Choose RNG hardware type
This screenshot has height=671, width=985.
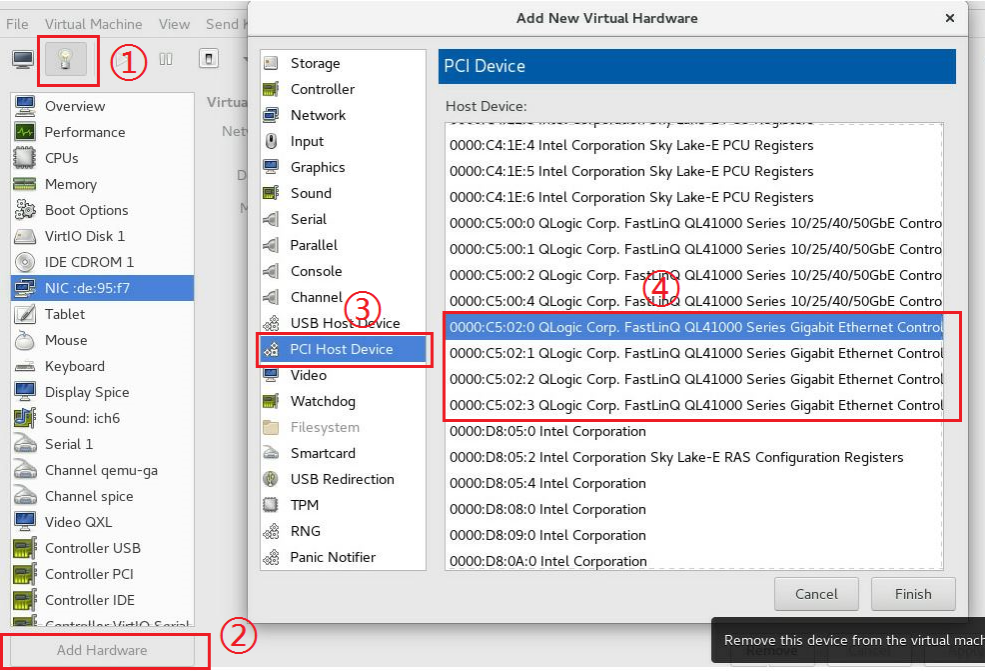pos(343,531)
